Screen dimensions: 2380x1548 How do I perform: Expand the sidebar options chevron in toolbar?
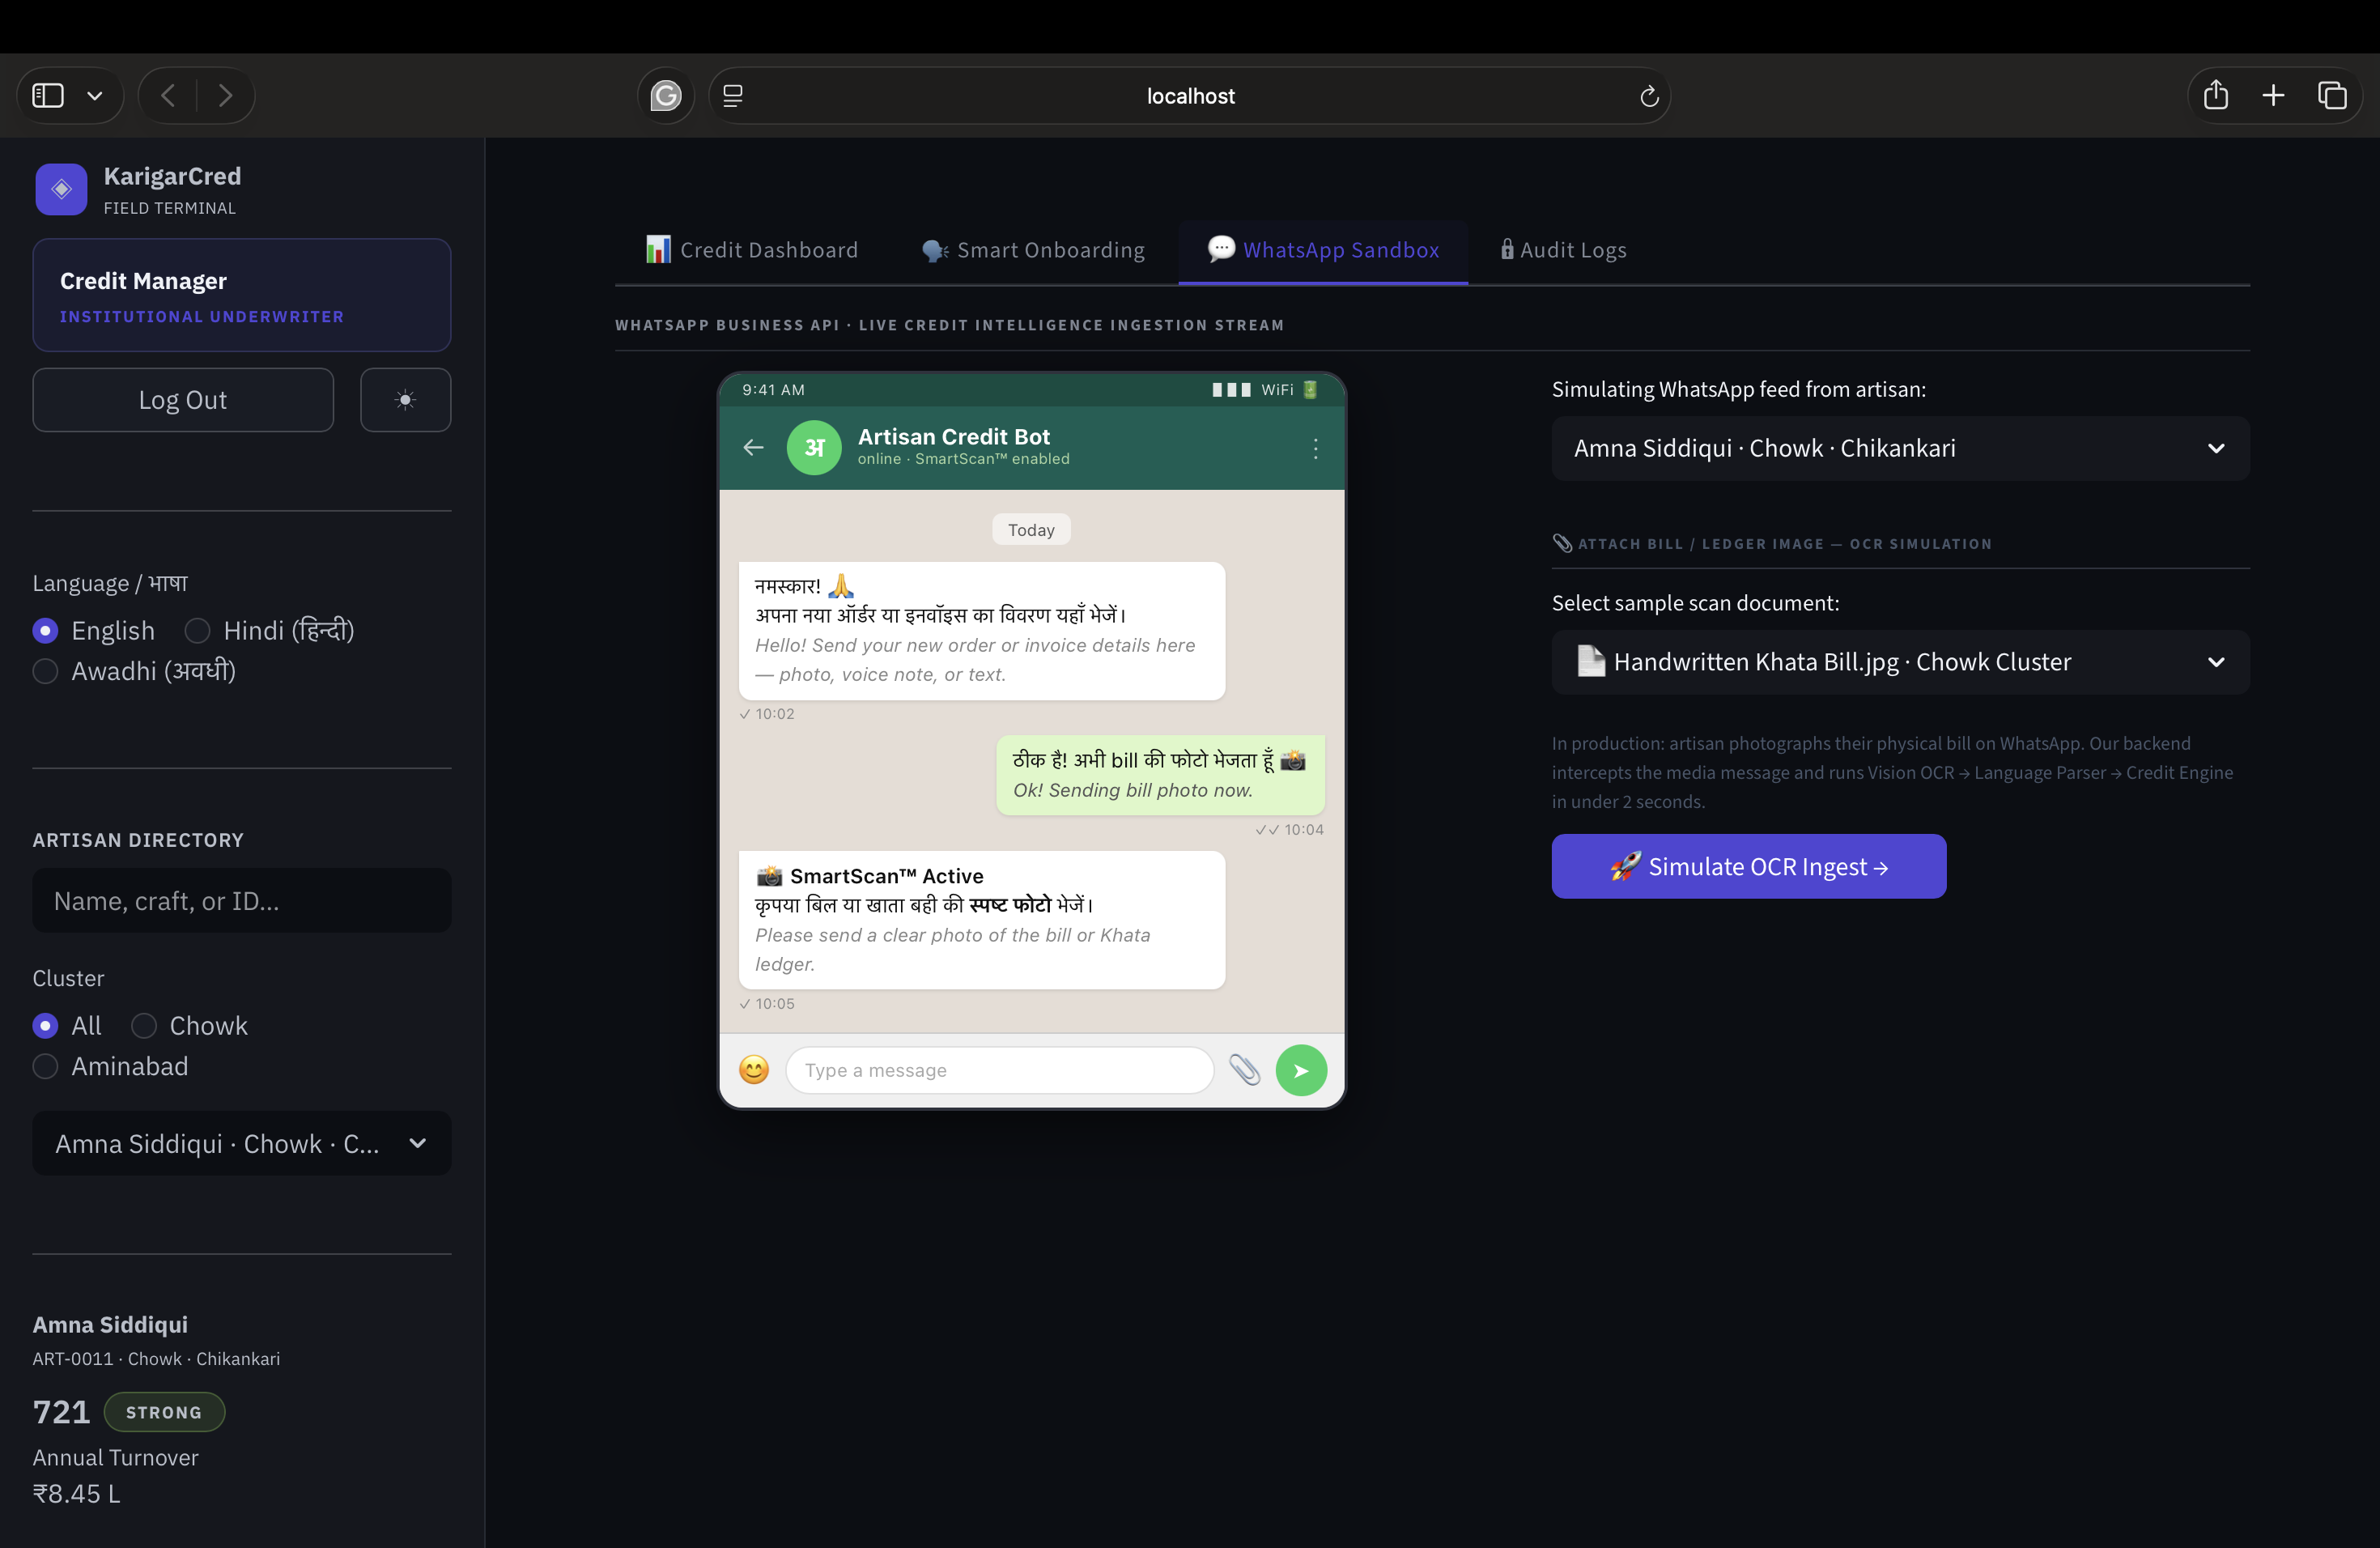tap(95, 96)
